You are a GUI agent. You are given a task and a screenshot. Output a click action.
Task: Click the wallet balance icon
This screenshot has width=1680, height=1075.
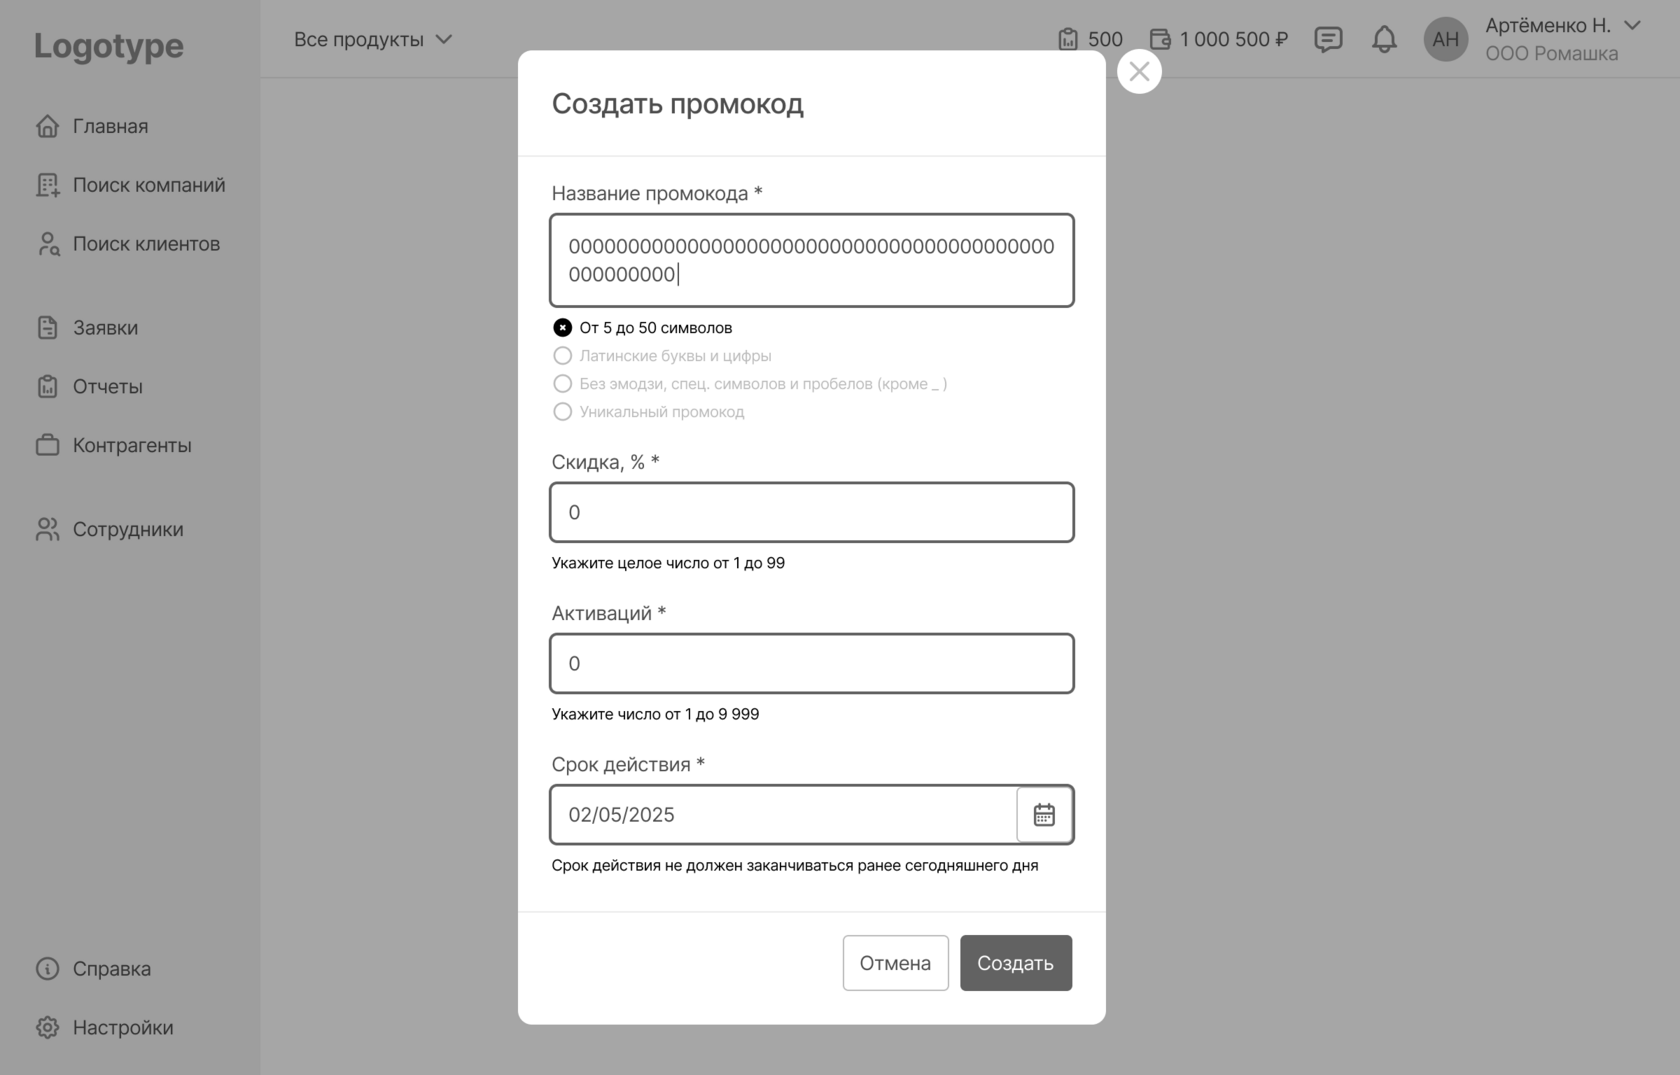click(1160, 39)
